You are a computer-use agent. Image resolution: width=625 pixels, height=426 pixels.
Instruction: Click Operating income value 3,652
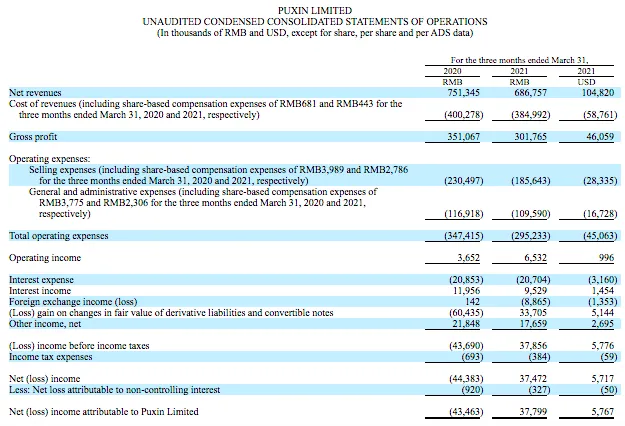point(468,258)
